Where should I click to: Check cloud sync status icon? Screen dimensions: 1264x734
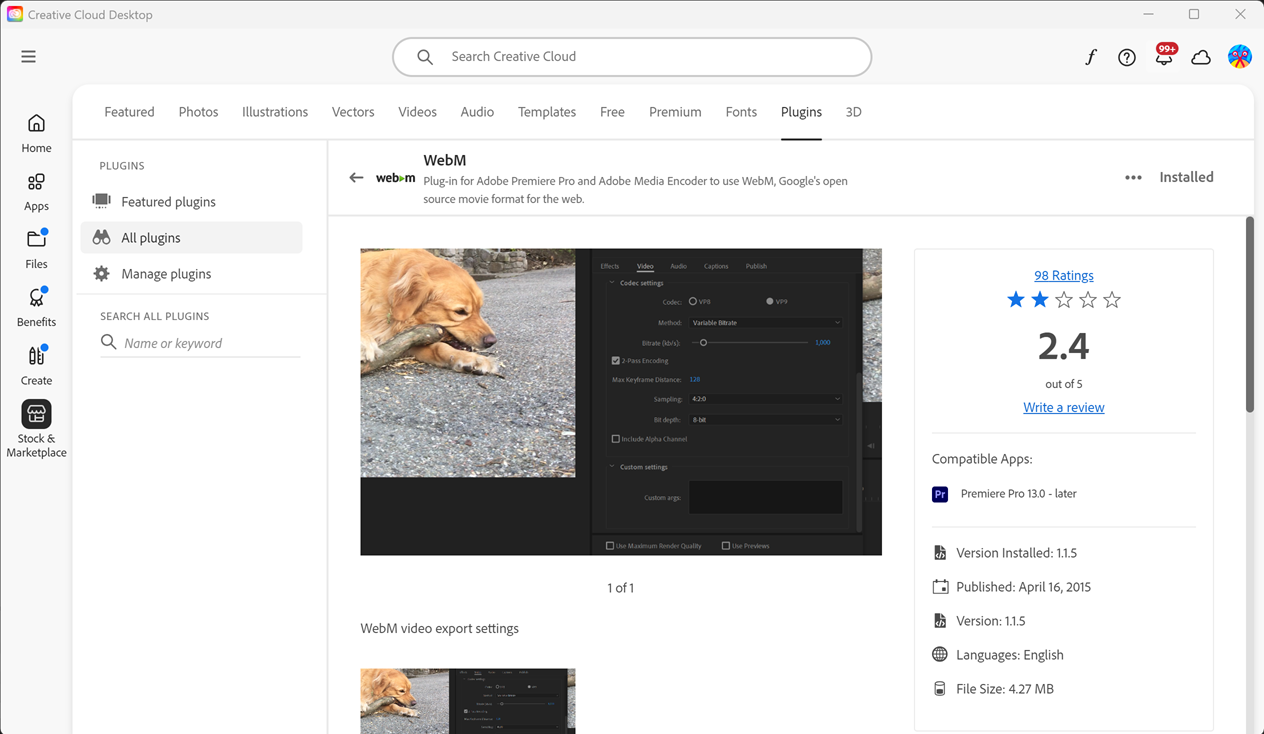coord(1201,57)
